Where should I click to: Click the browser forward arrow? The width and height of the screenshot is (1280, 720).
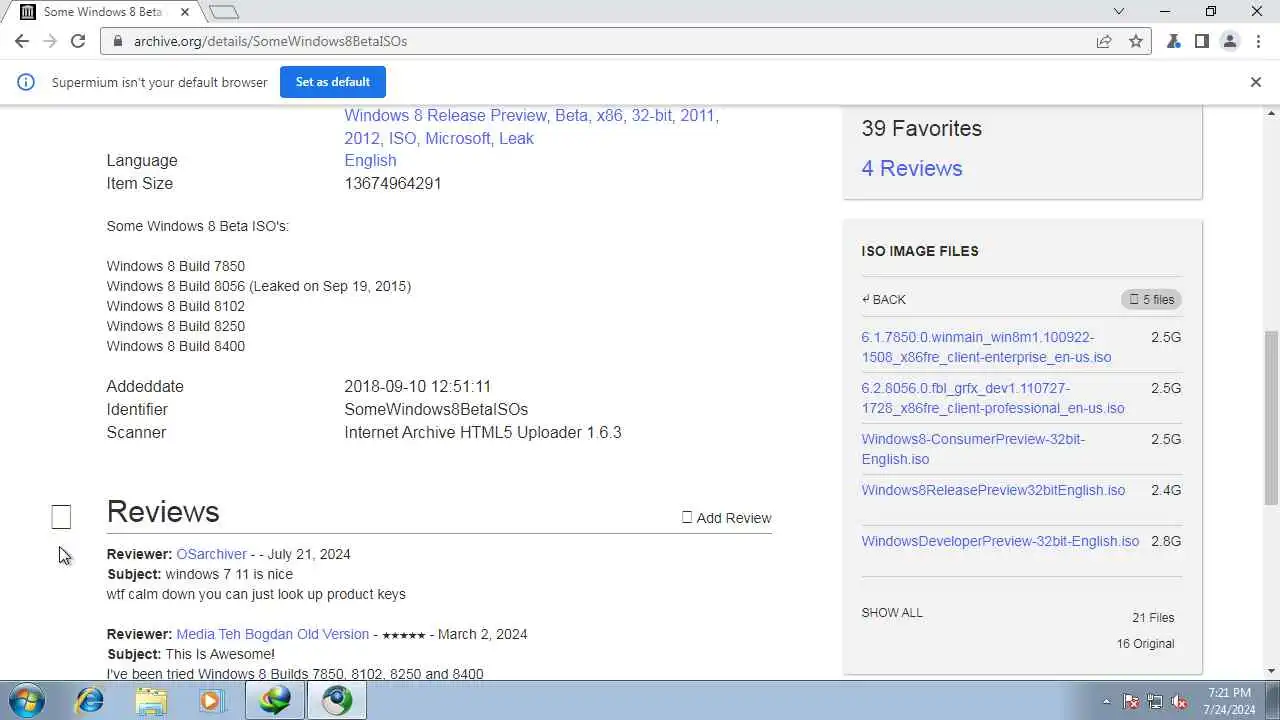click(x=50, y=41)
